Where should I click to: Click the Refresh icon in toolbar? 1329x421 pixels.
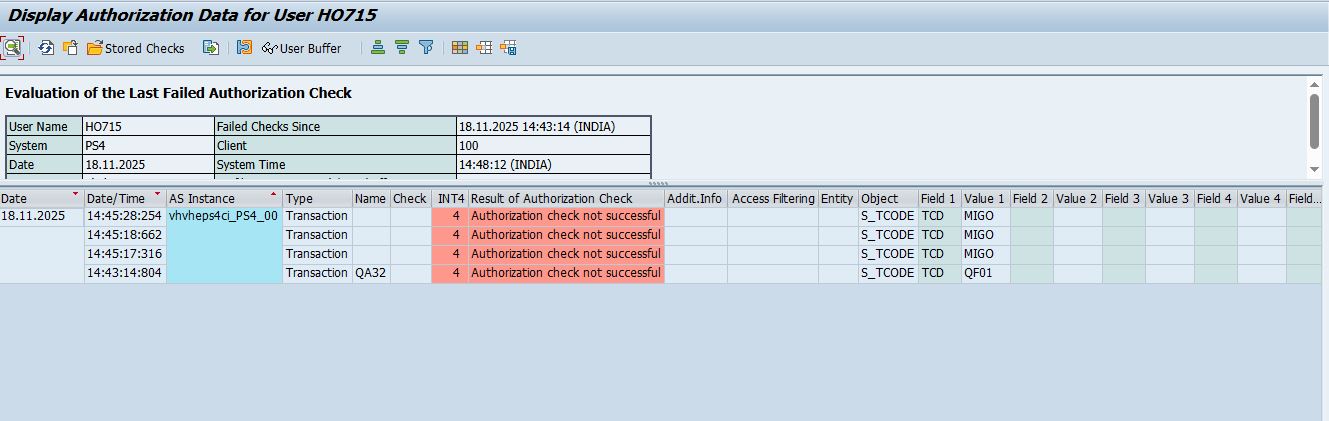tap(46, 47)
